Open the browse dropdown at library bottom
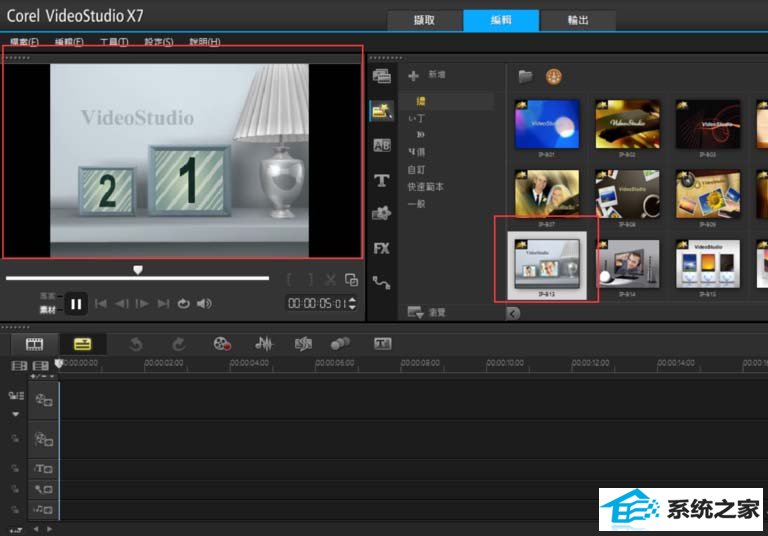The width and height of the screenshot is (768, 536). 416,313
